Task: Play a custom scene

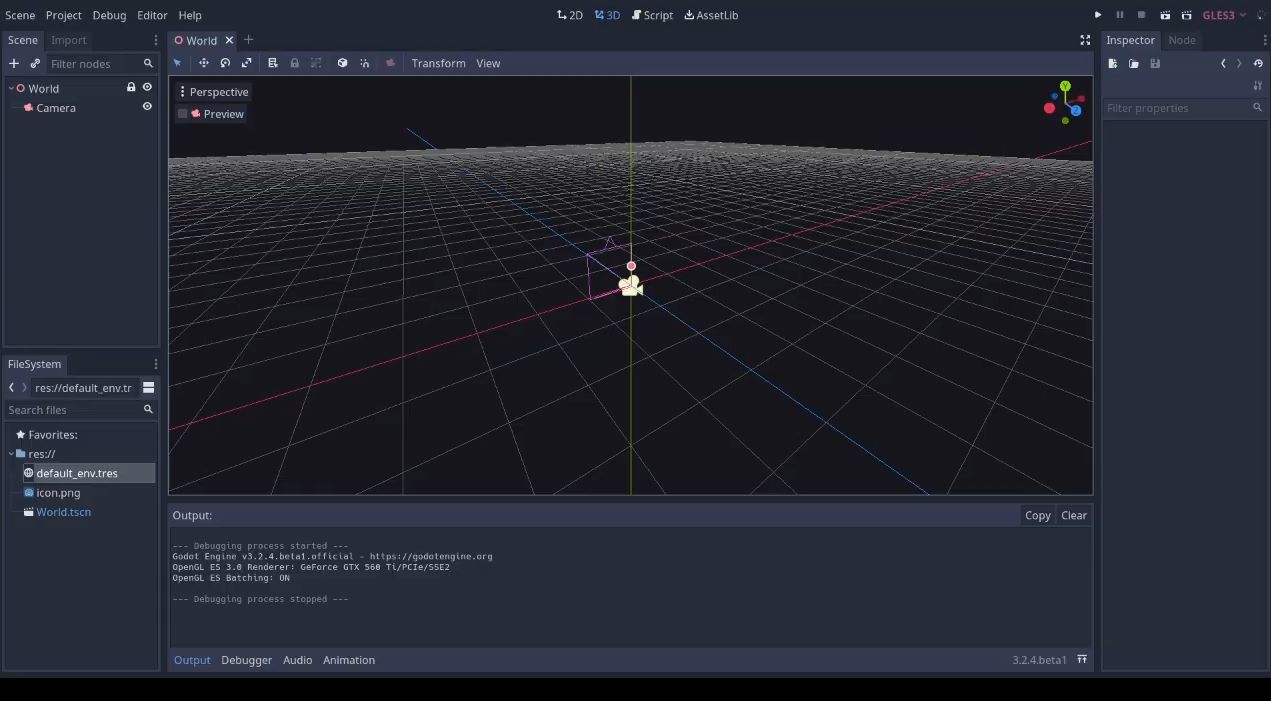Action: pos(1187,15)
